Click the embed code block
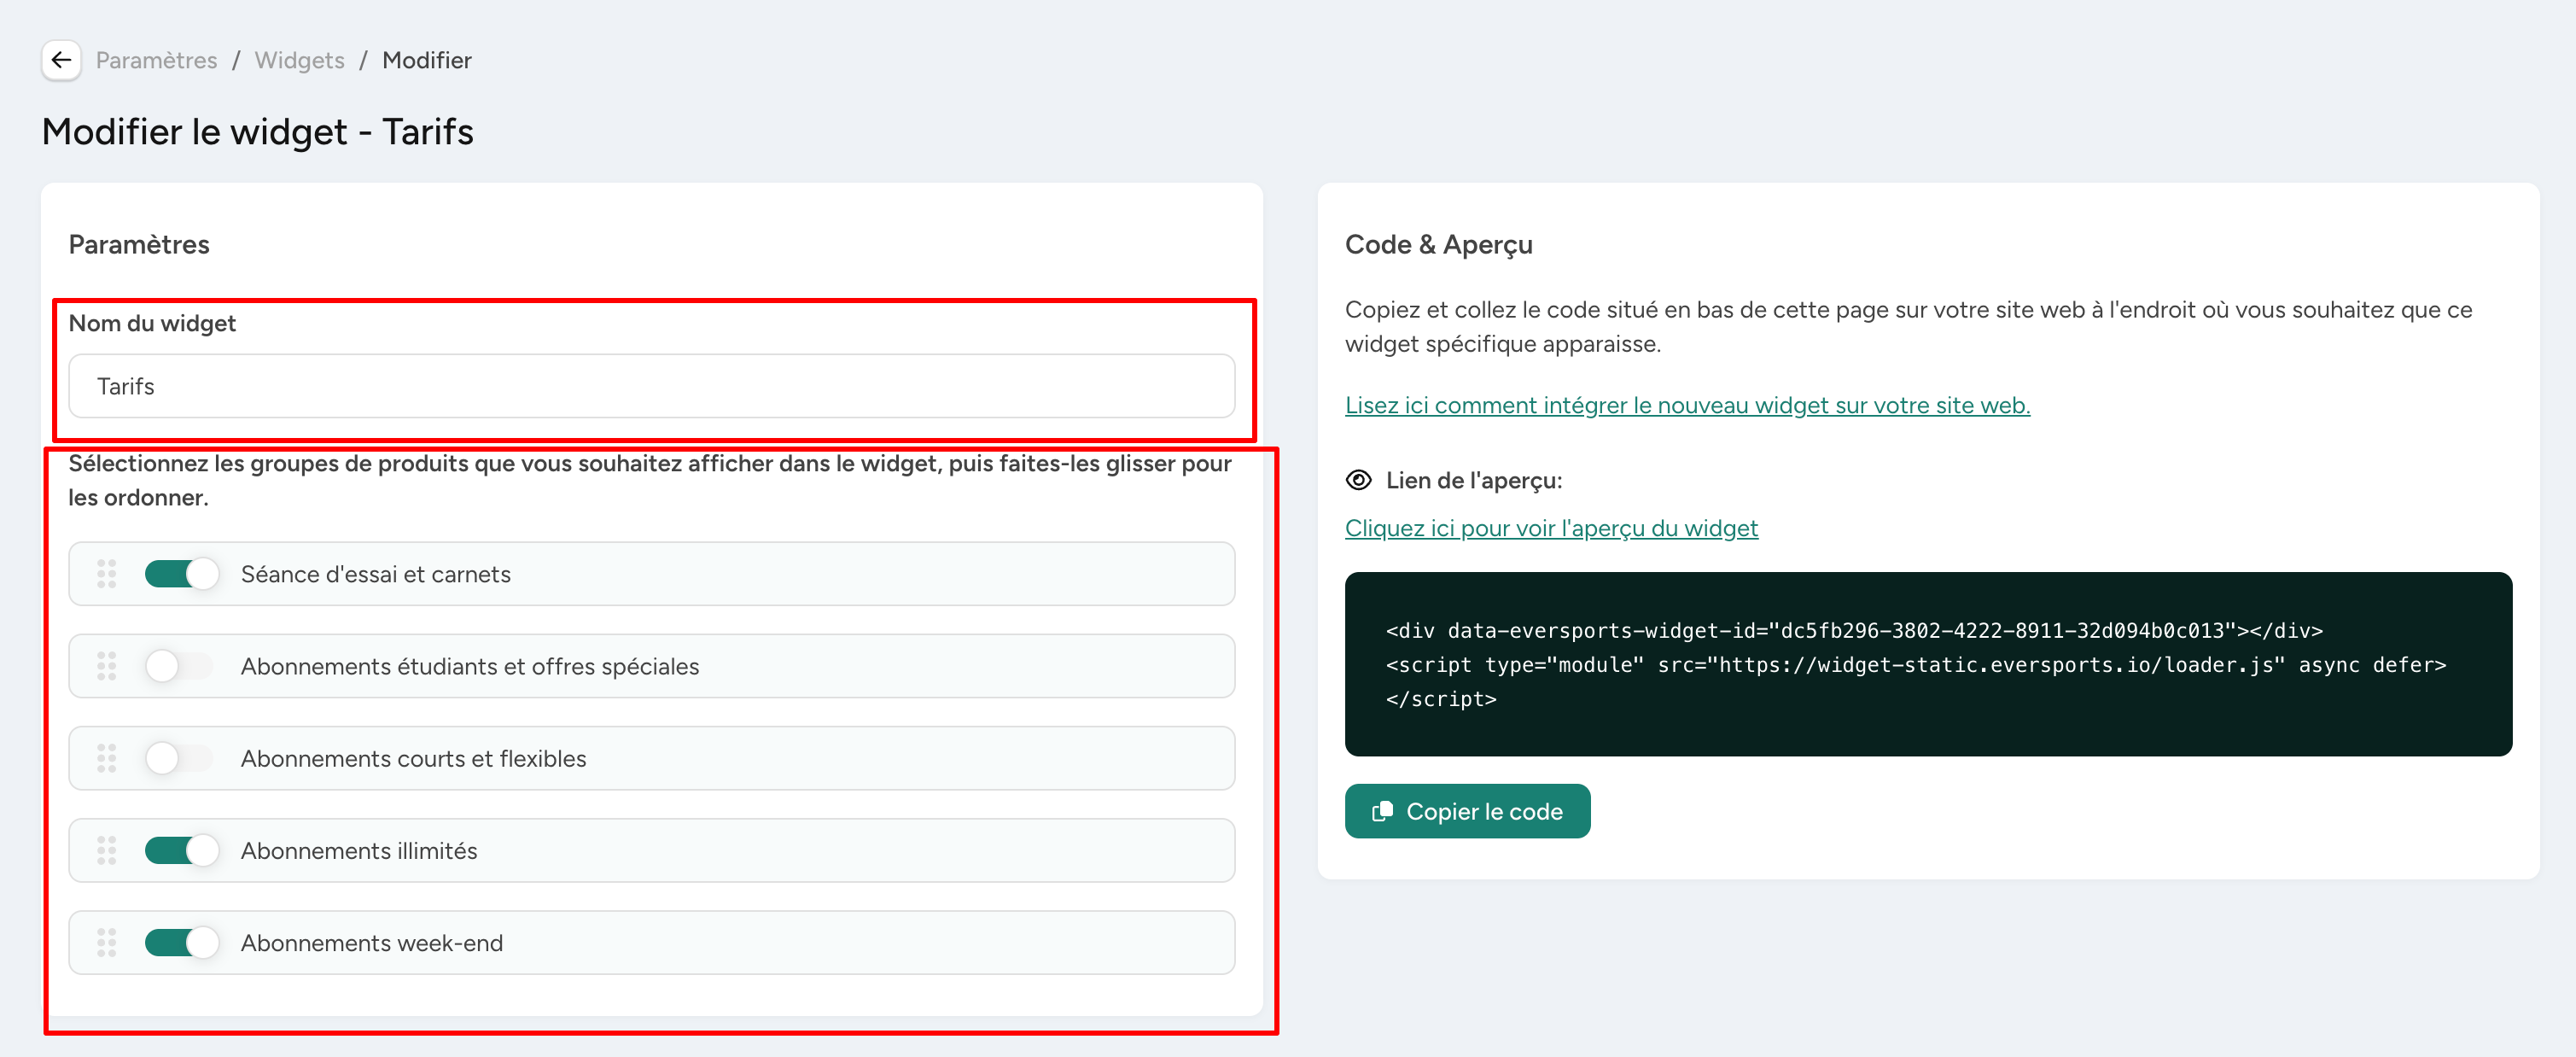The image size is (2576, 1057). coord(1928,664)
